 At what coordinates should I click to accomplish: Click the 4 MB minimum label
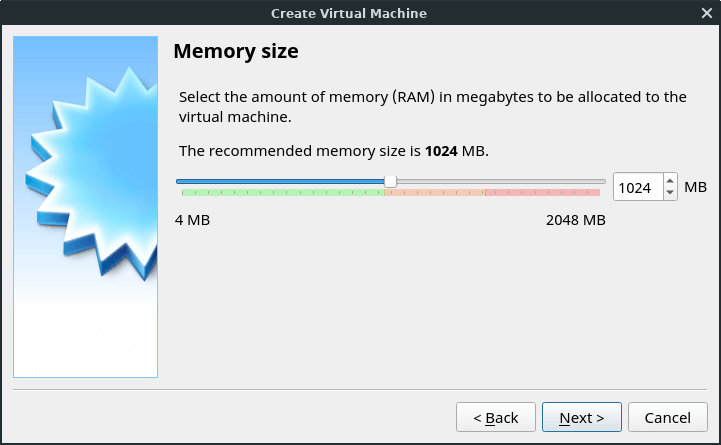[x=193, y=220]
